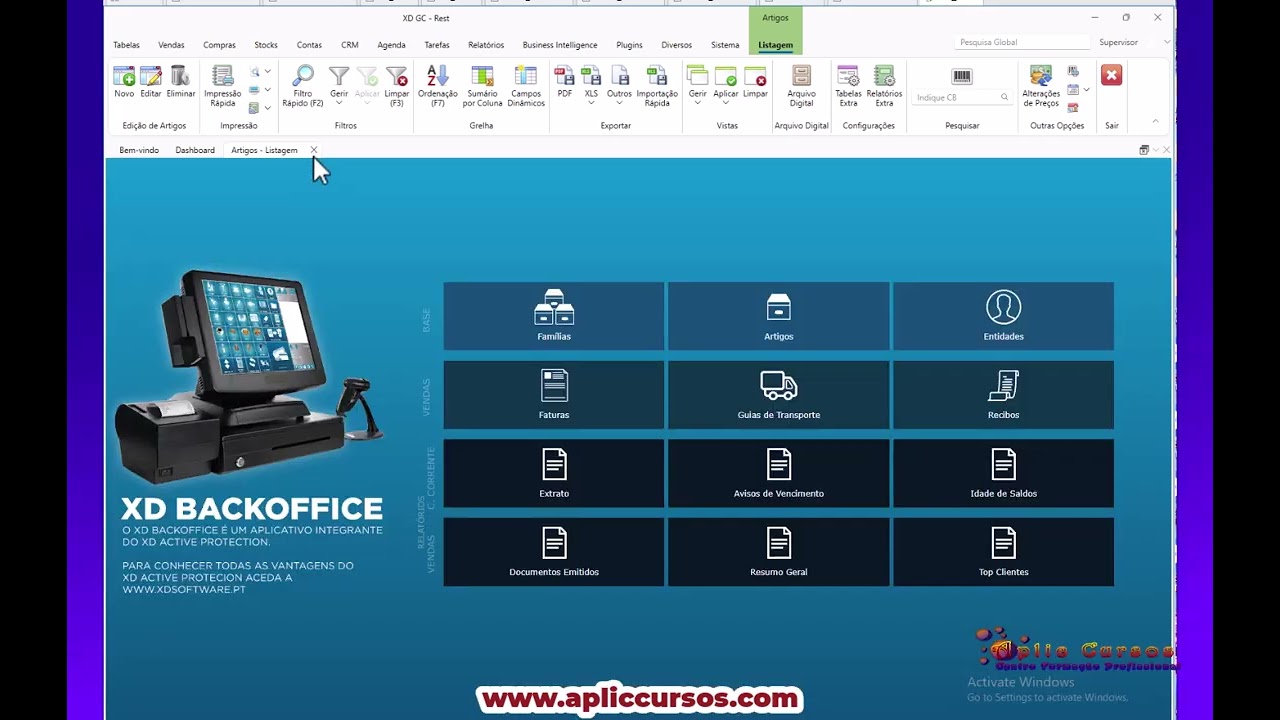
Task: Click the barcode search icon
Action: [x=962, y=76]
